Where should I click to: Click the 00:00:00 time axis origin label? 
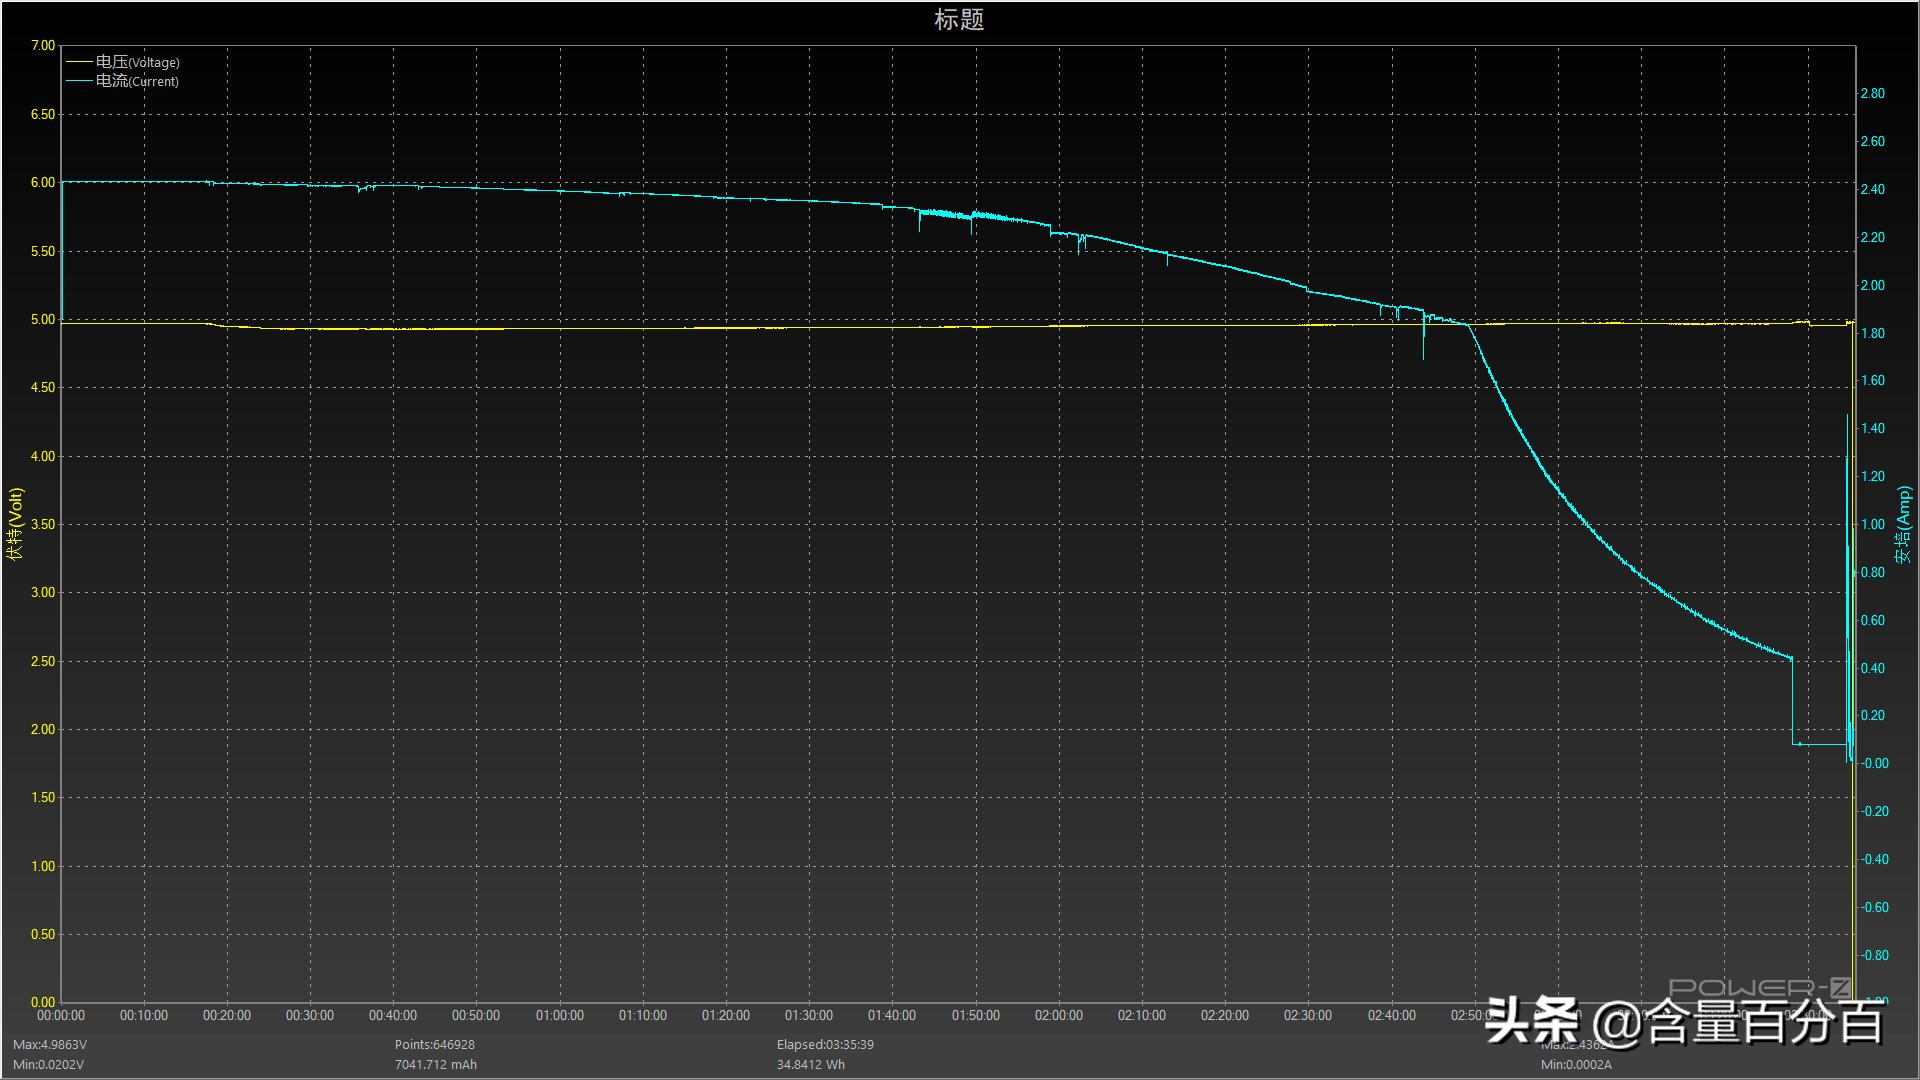[61, 1015]
